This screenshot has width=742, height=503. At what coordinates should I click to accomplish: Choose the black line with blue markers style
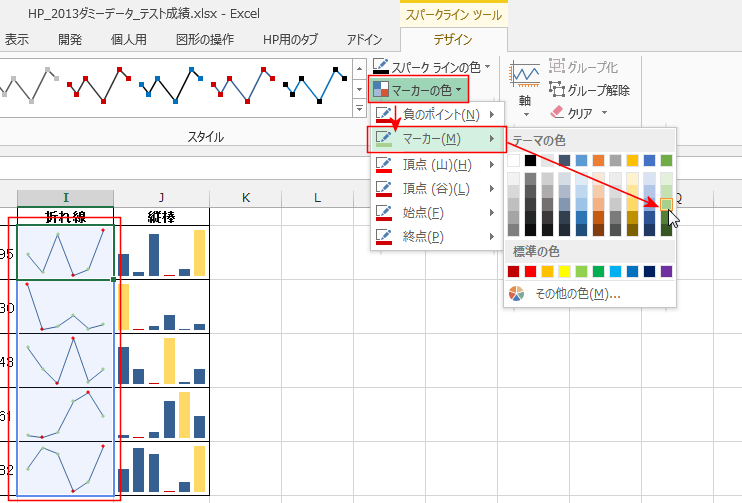pos(171,85)
